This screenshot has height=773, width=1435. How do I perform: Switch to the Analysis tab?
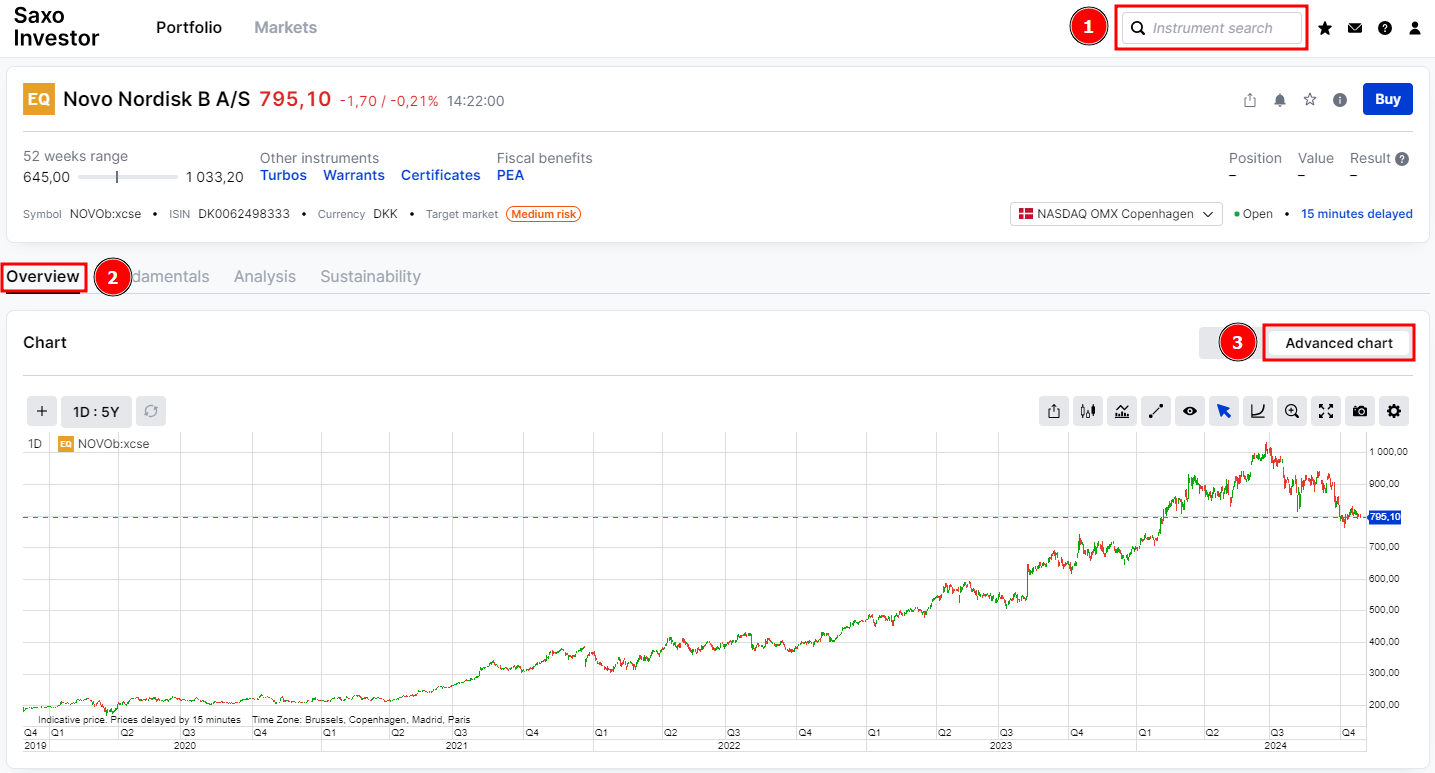(x=265, y=277)
